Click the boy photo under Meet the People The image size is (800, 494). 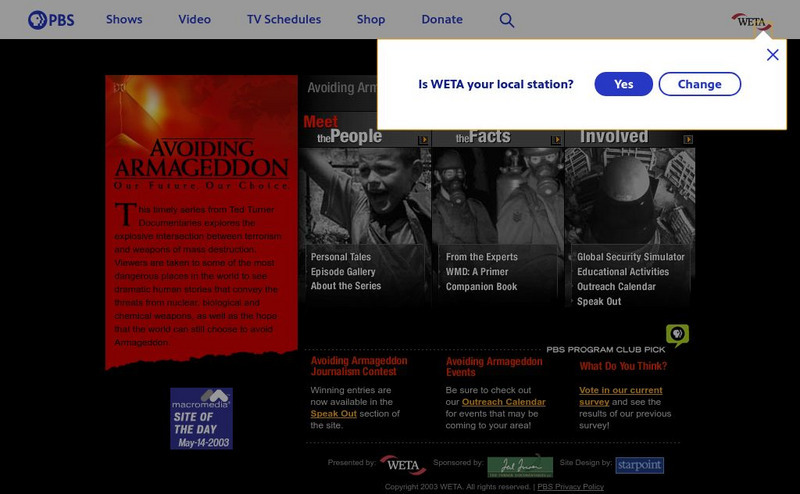coord(365,195)
